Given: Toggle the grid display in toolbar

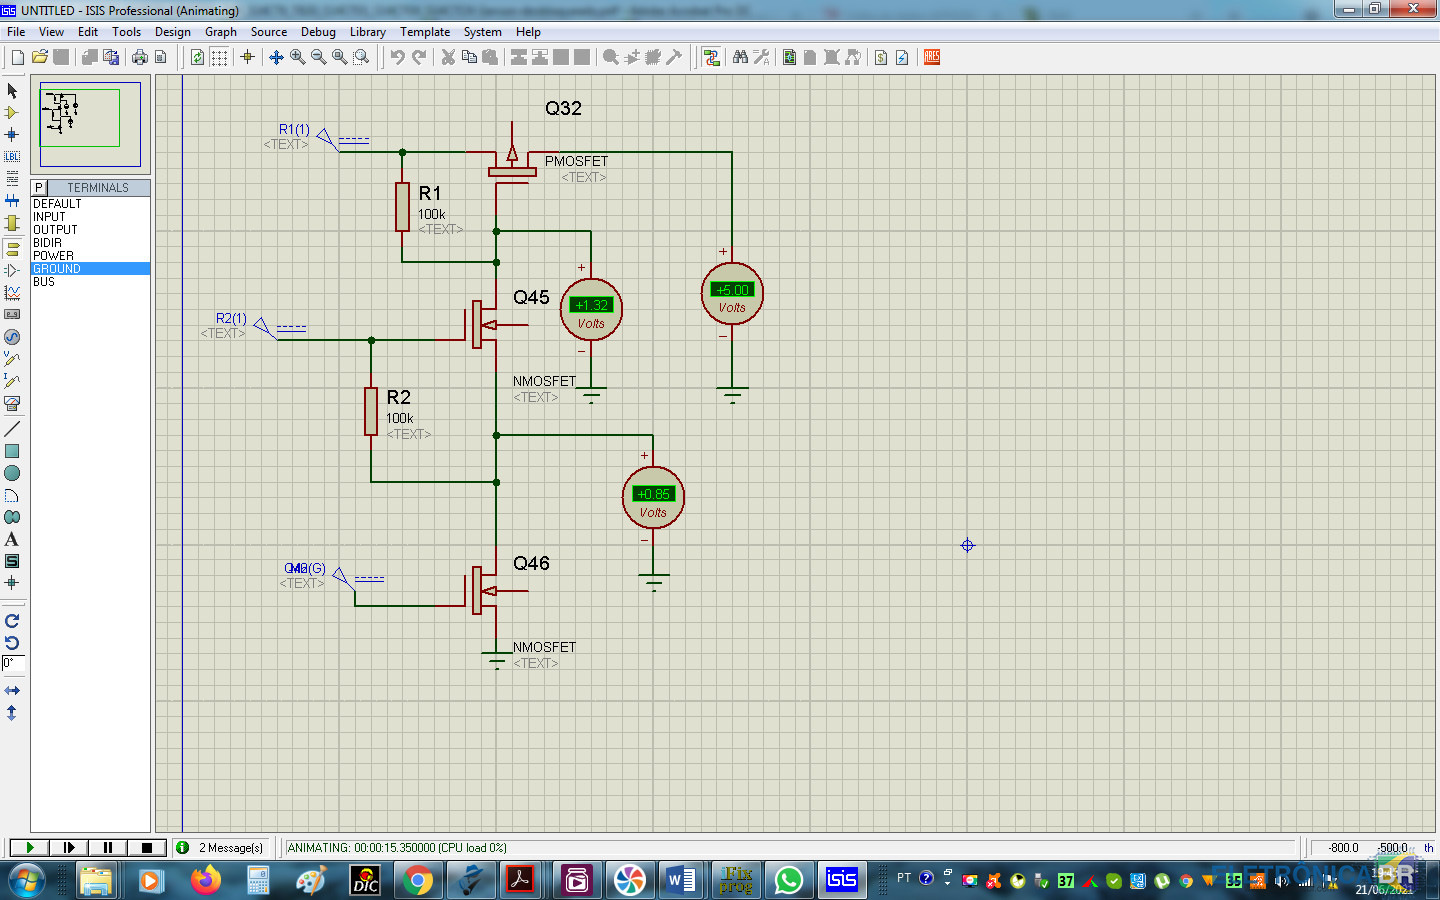Looking at the screenshot, I should pyautogui.click(x=219, y=57).
